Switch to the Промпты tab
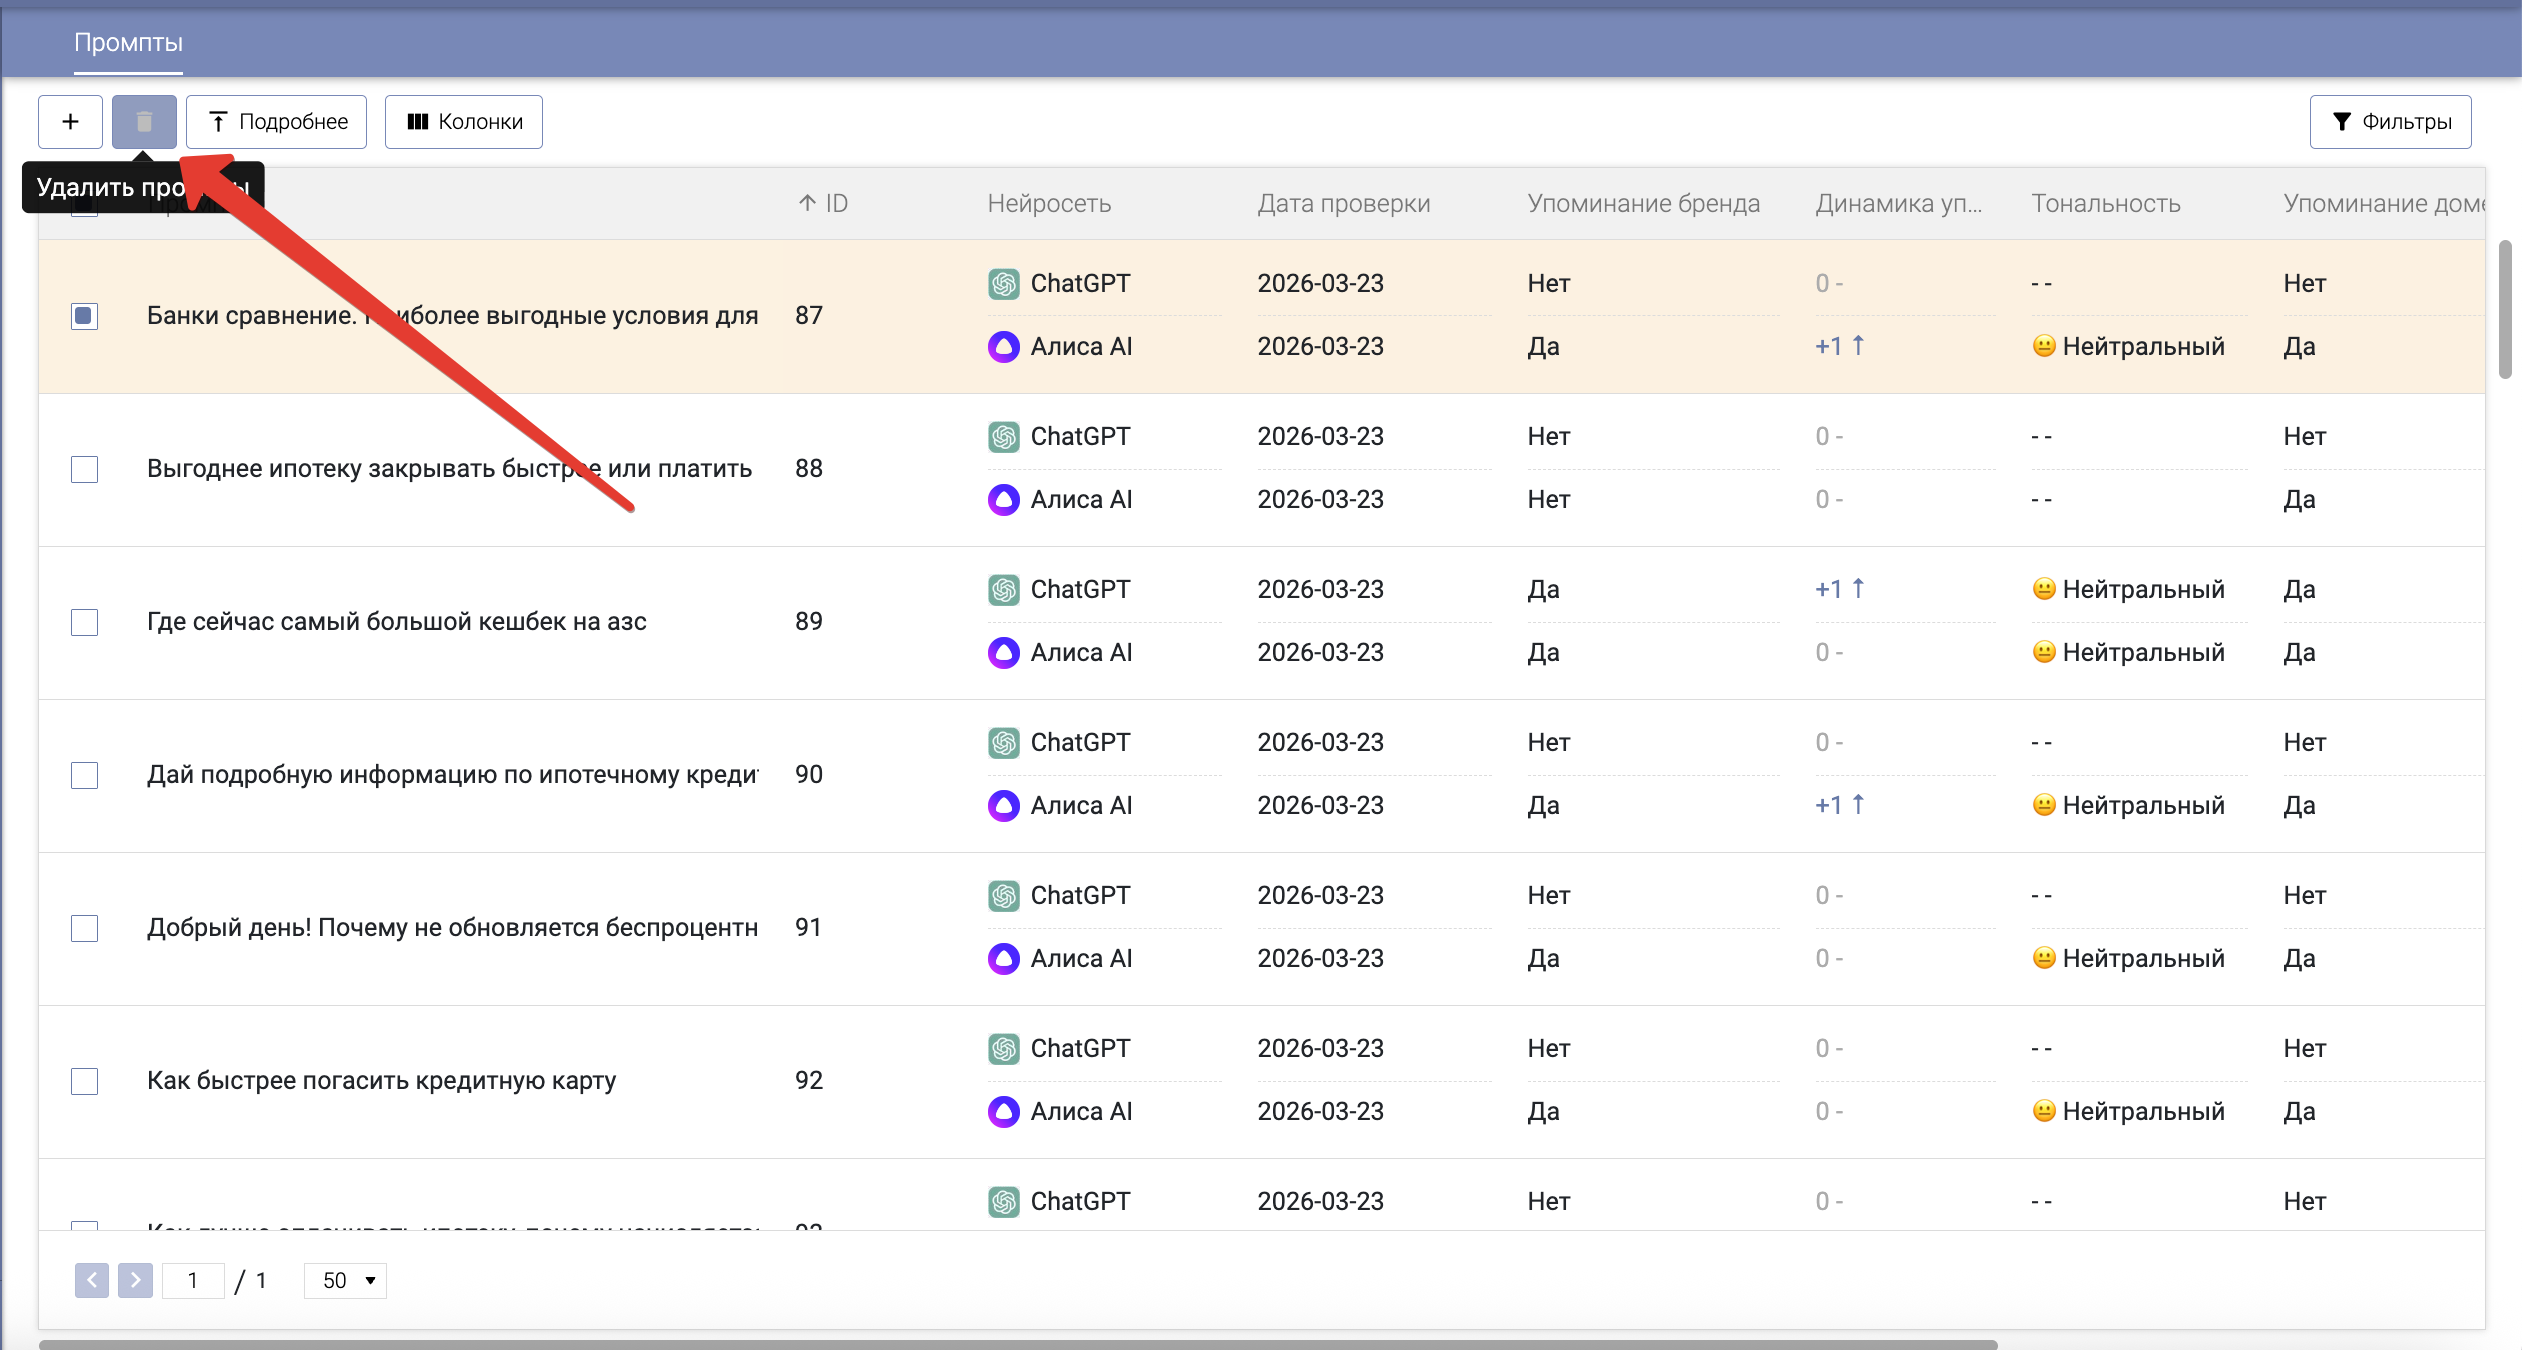 pos(128,43)
